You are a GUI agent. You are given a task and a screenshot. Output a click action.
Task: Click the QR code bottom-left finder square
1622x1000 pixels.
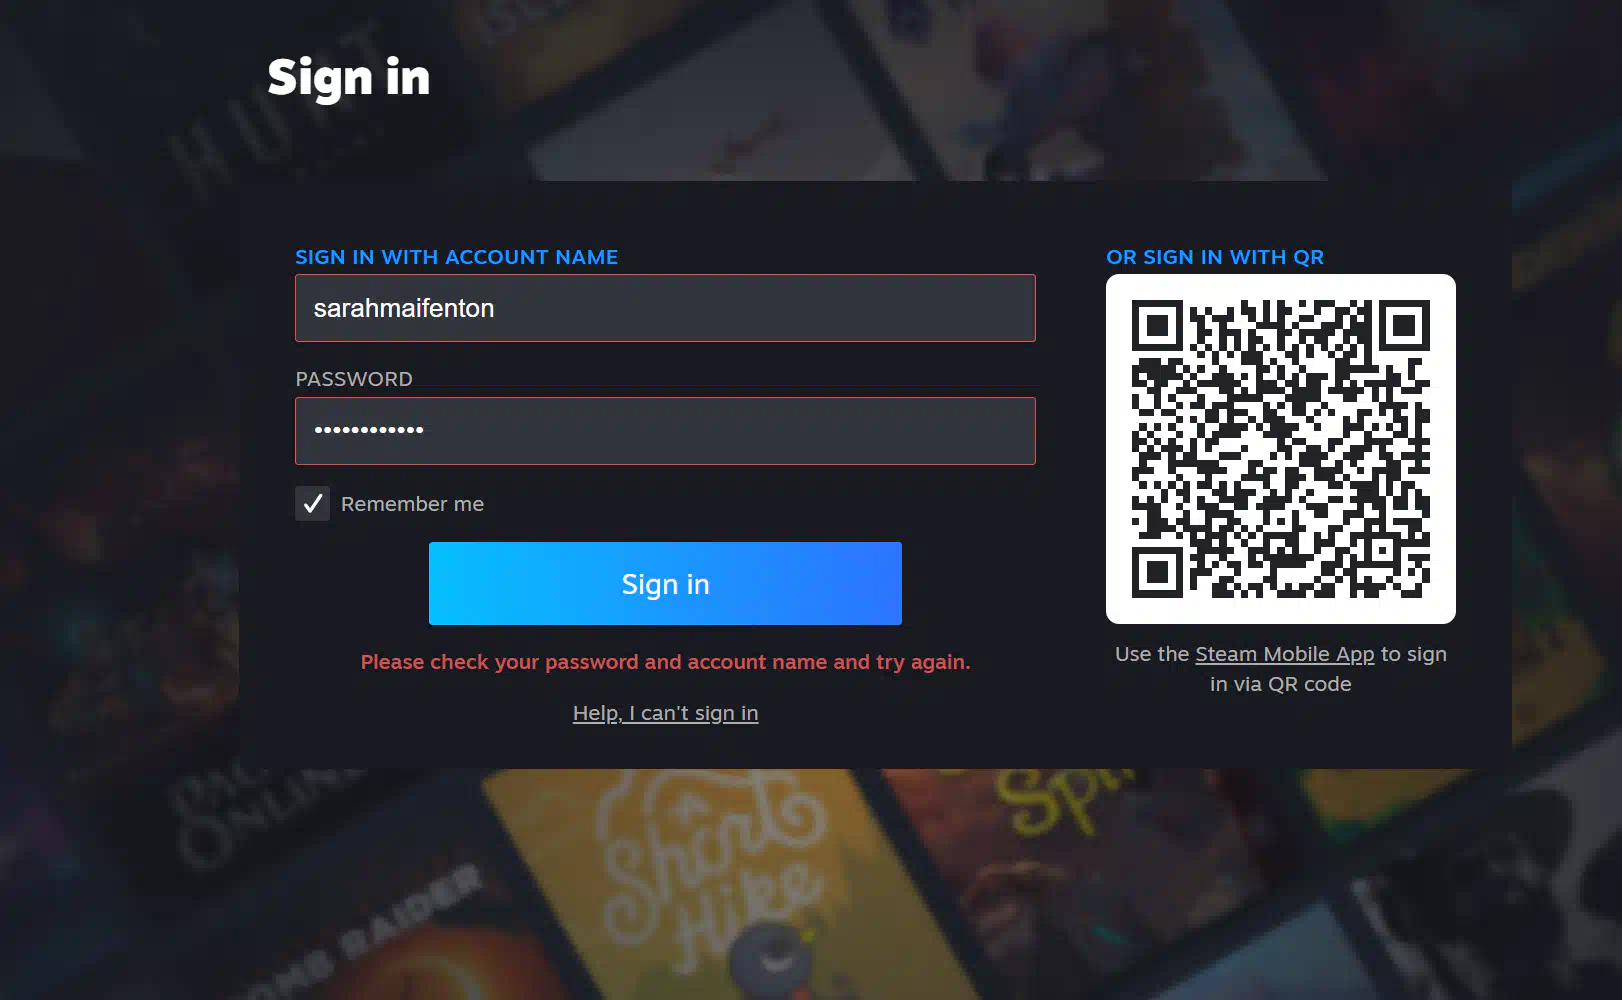click(1157, 572)
